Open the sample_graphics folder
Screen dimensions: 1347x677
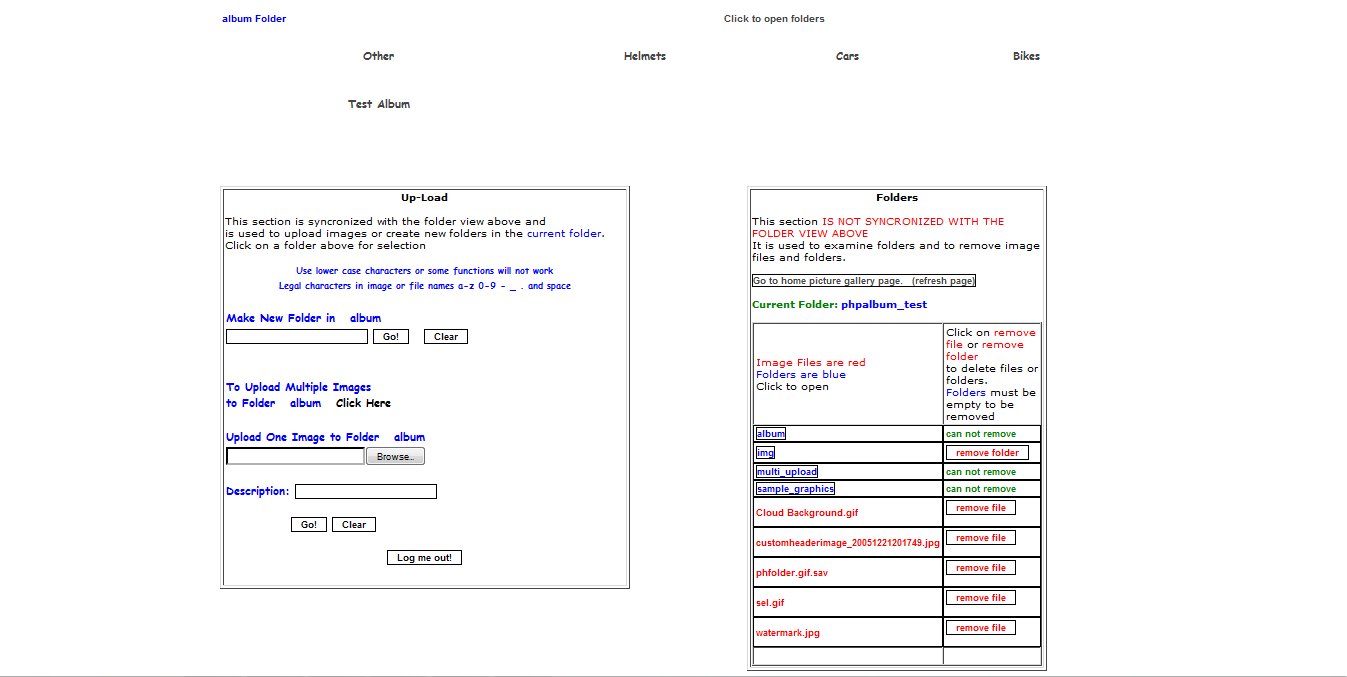[795, 489]
